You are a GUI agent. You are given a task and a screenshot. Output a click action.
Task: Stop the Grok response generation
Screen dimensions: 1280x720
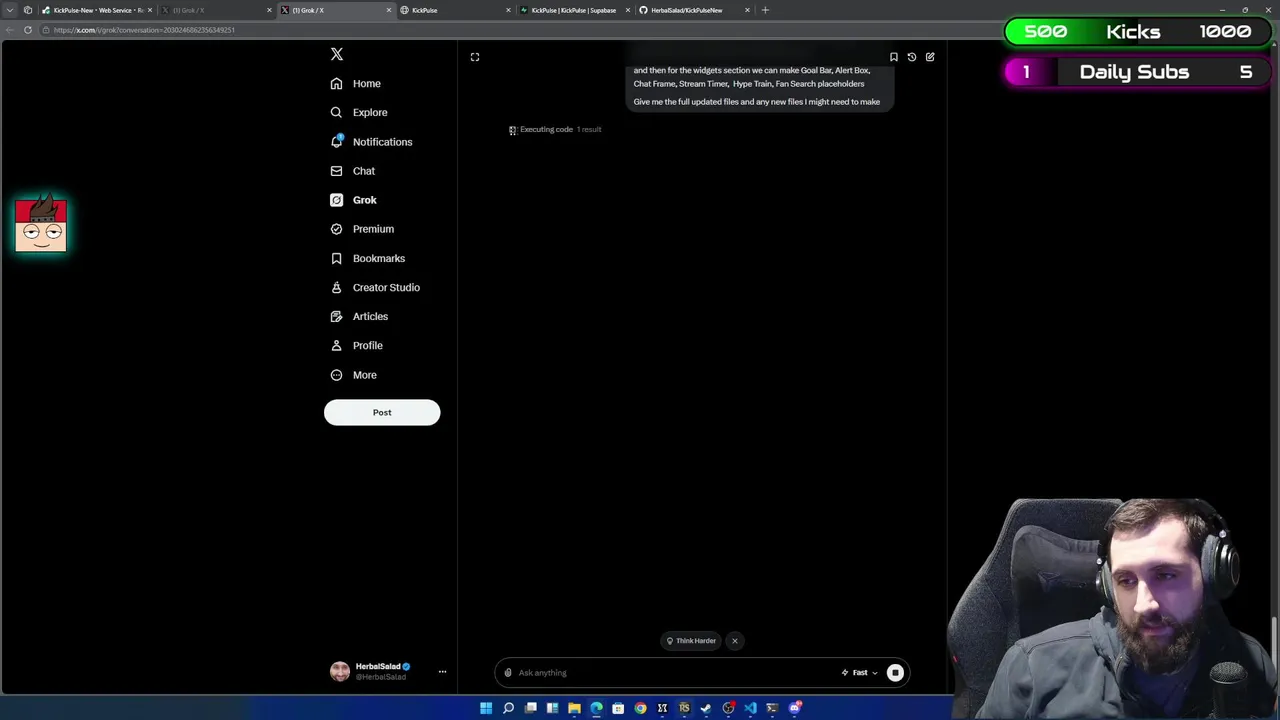[895, 673]
